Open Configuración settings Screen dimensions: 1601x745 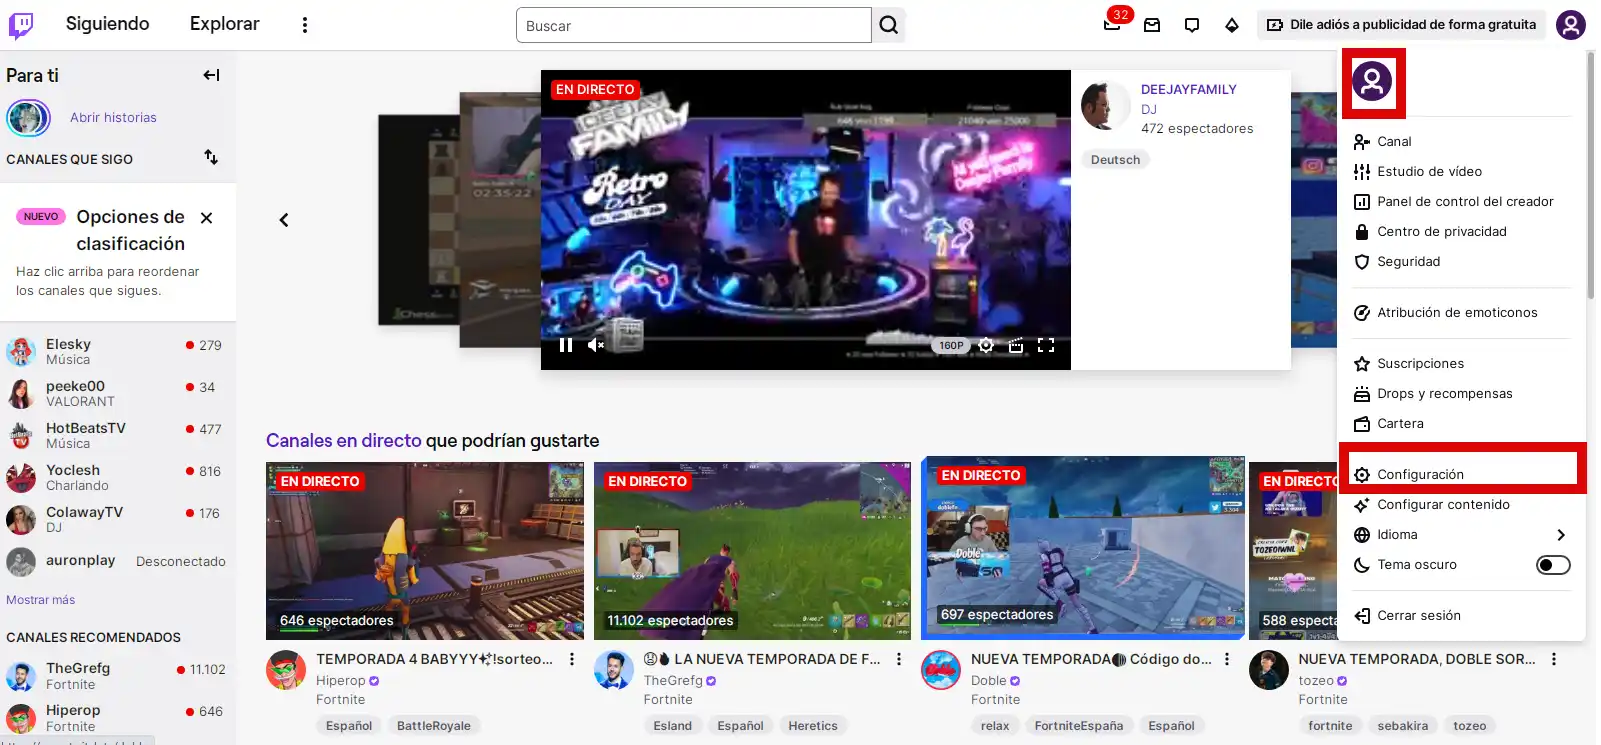1462,474
